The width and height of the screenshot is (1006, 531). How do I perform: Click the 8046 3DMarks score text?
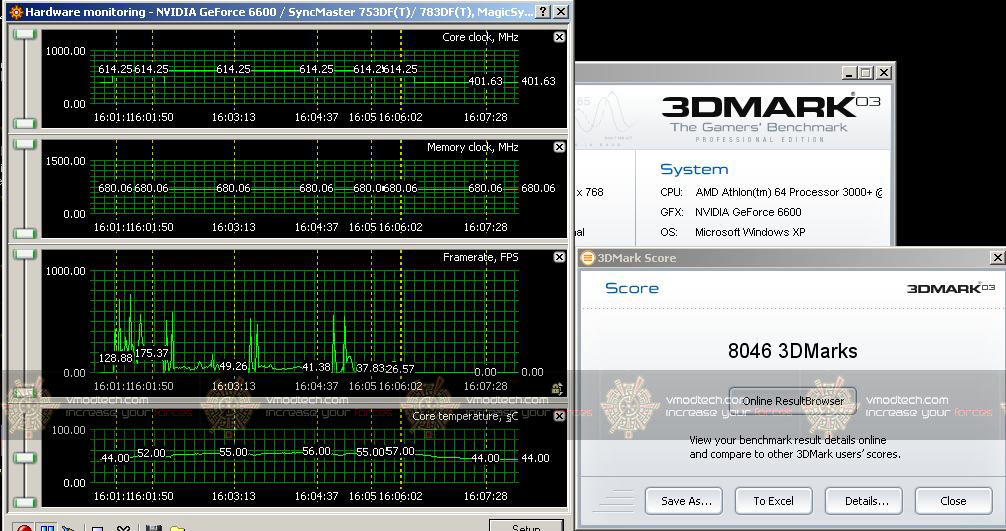[792, 351]
